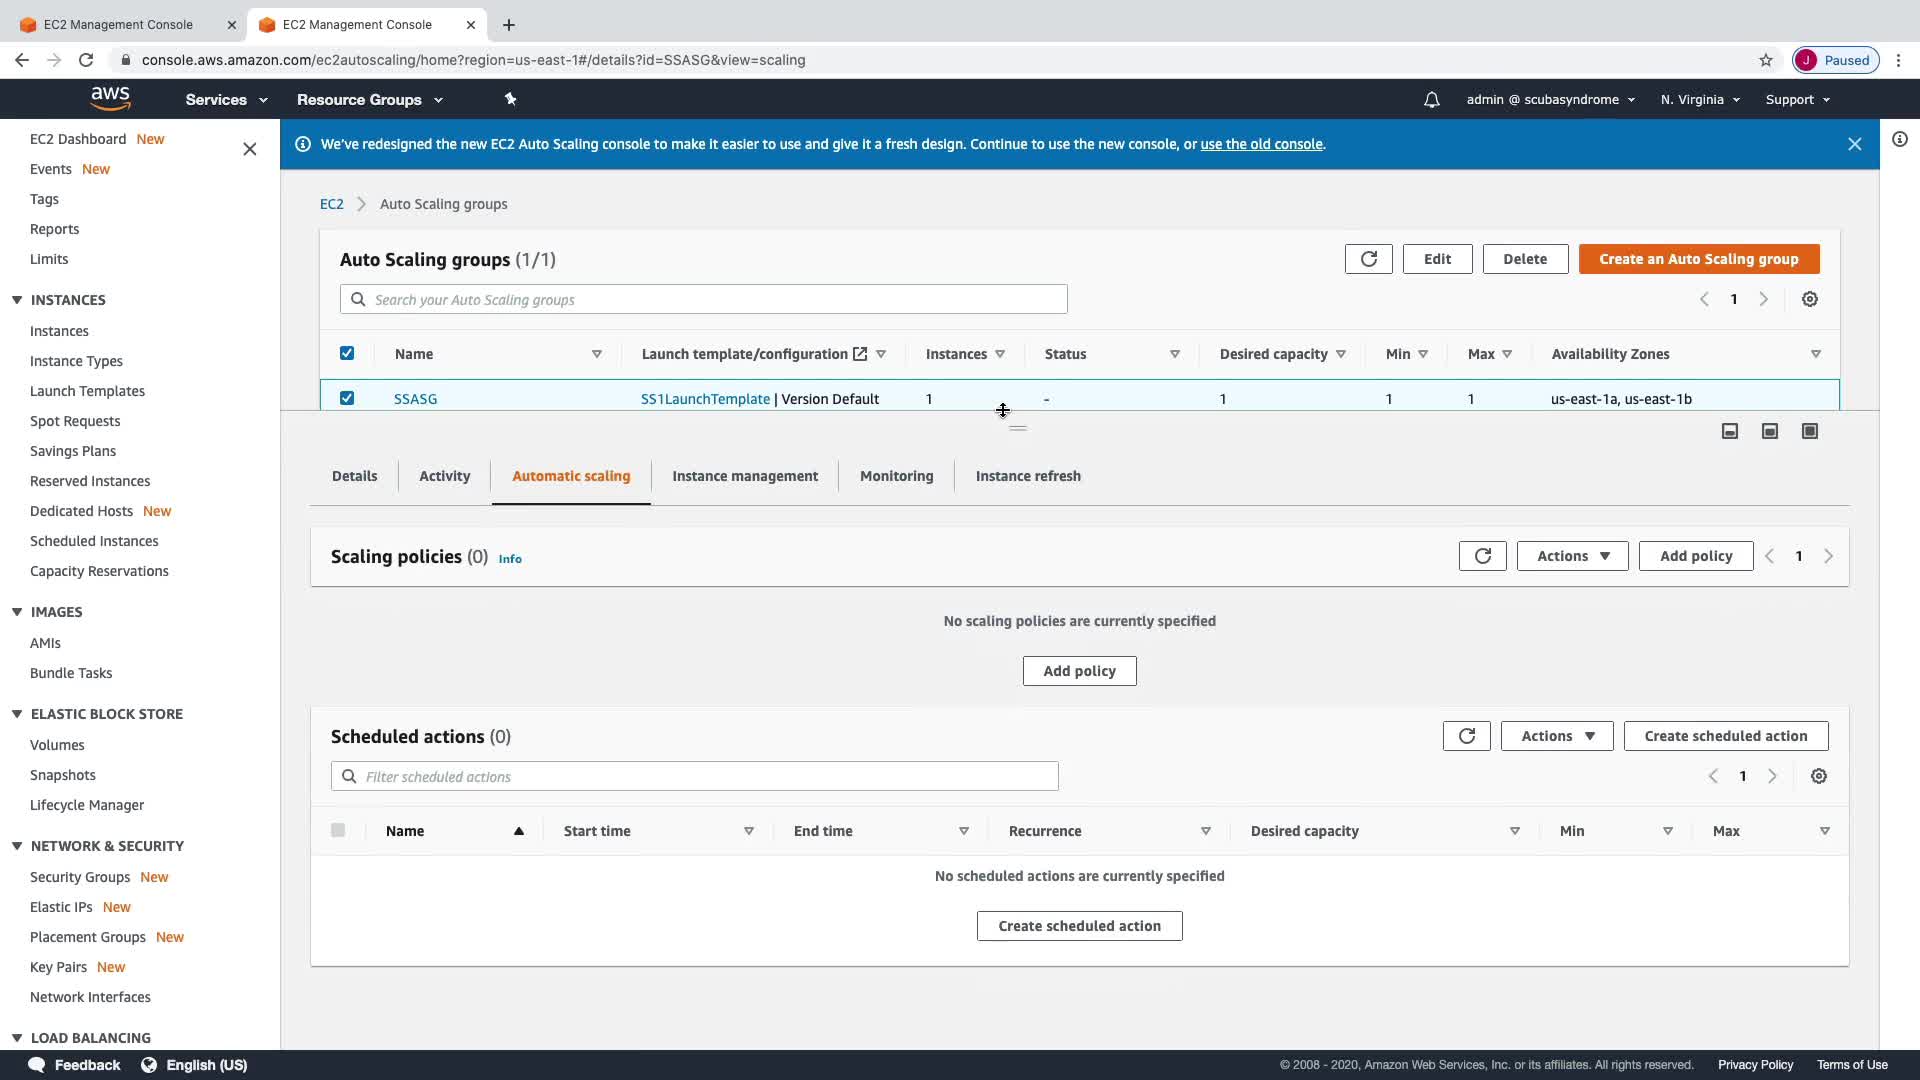Open the Services menu dropdown
1920x1080 pixels.
pyautogui.click(x=226, y=100)
